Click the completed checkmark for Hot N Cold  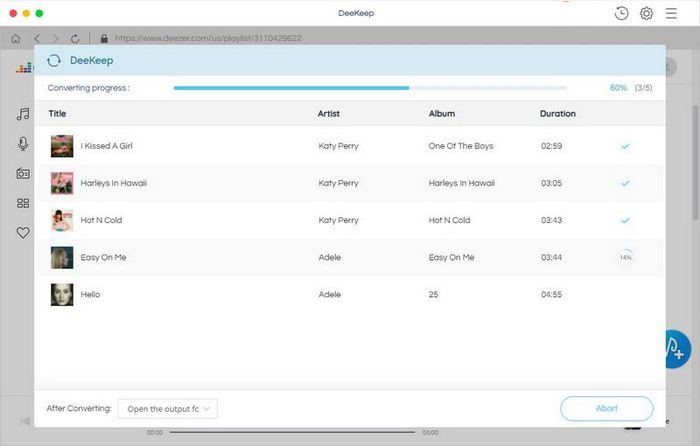click(x=625, y=220)
